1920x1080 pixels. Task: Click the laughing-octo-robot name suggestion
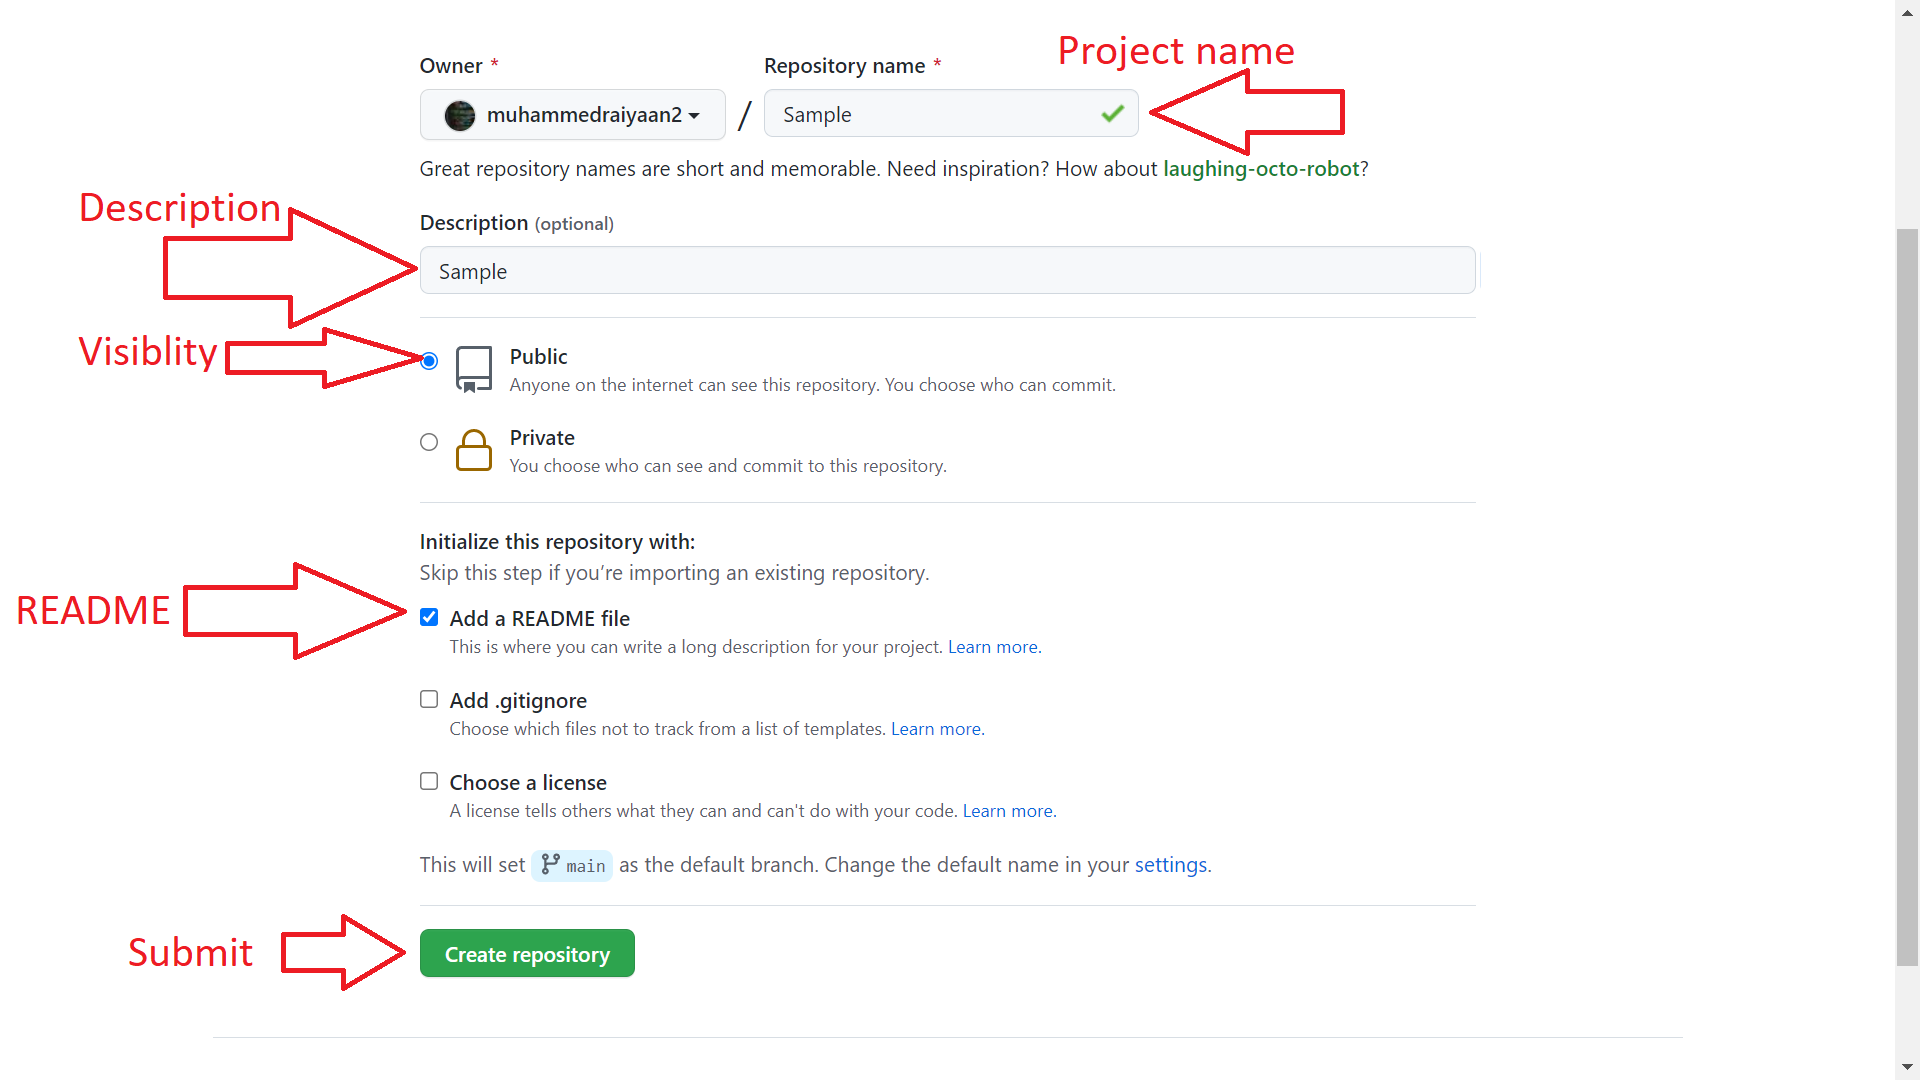[1260, 169]
